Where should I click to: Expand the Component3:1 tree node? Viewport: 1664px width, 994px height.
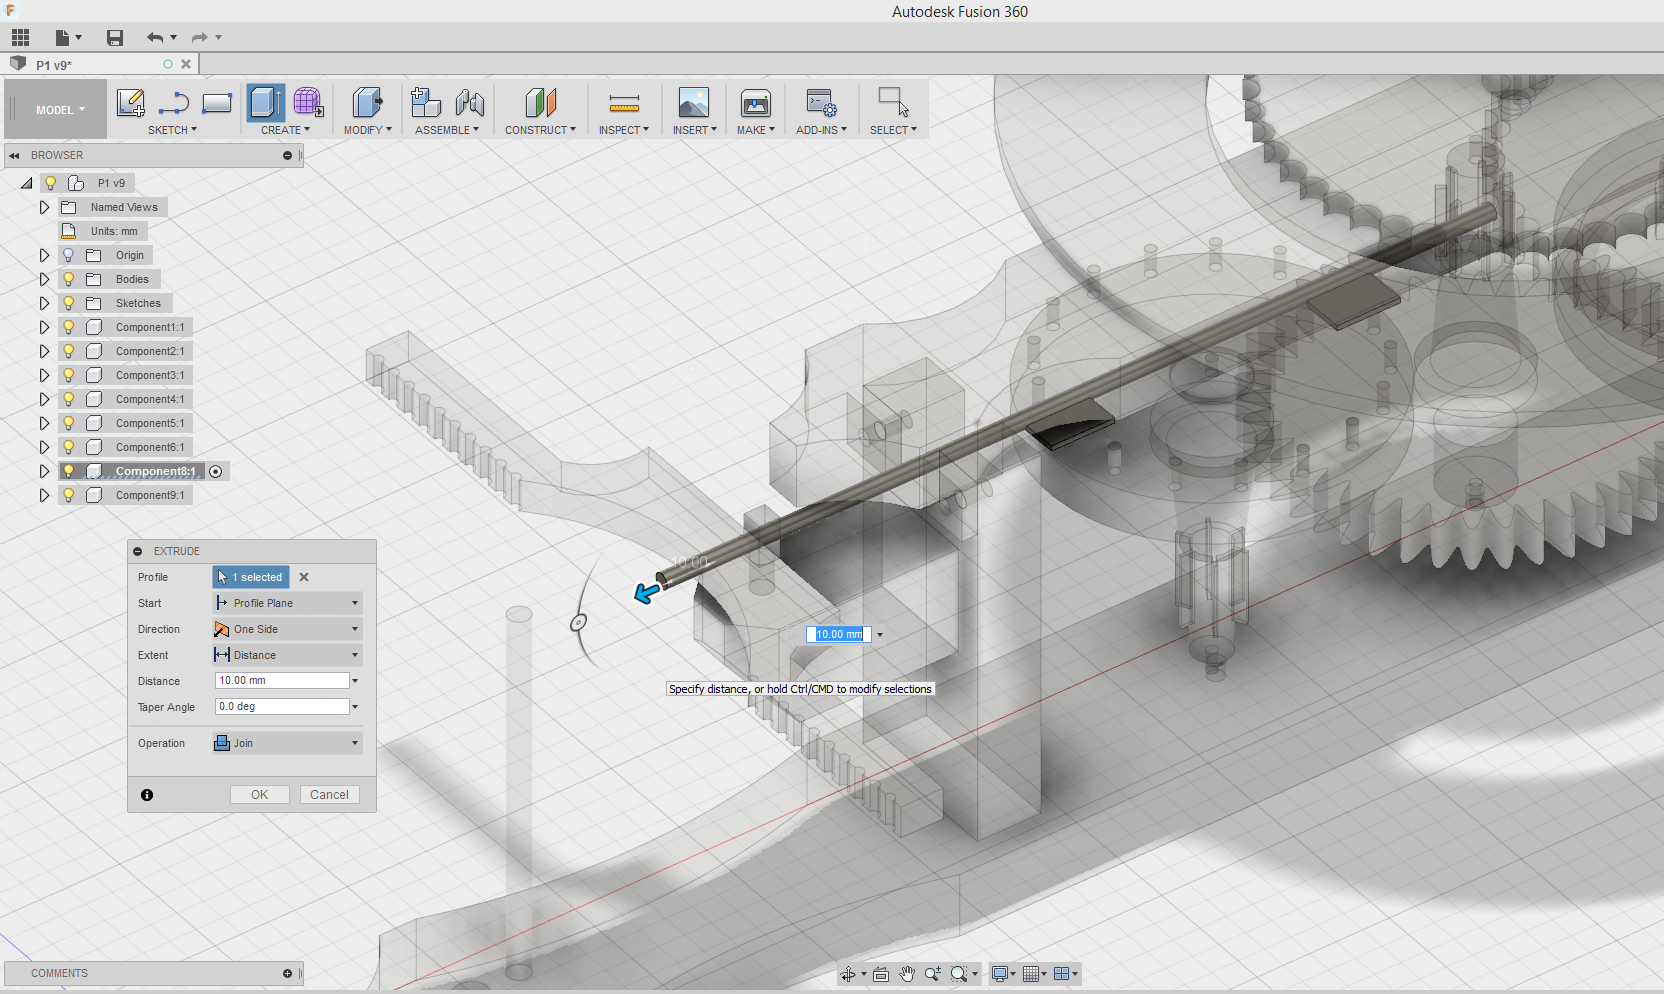pyautogui.click(x=44, y=375)
